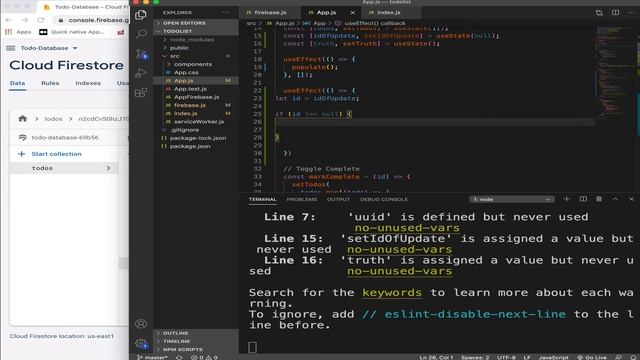Open the Extensions view
The height and width of the screenshot is (360, 640).
coord(141,93)
